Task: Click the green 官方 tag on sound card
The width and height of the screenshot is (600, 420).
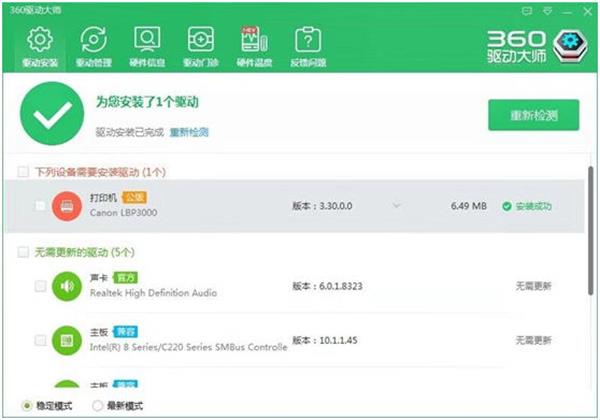Action: click(x=125, y=278)
